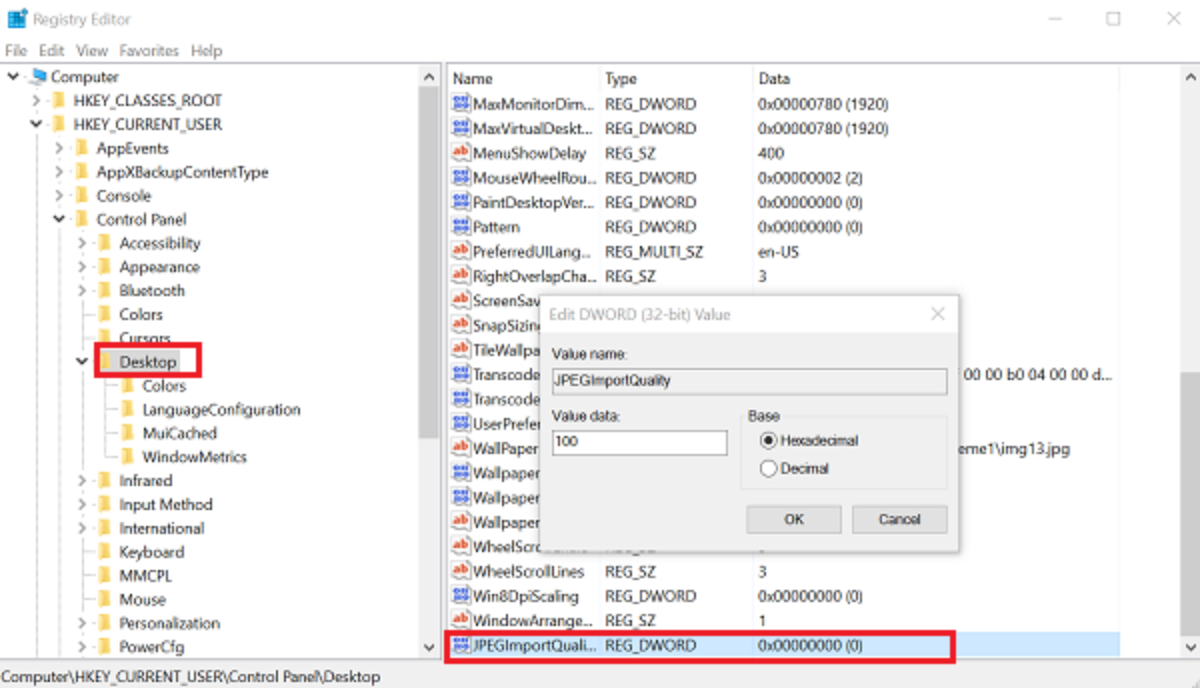Image resolution: width=1200 pixels, height=688 pixels.
Task: Close the Edit DWORD dialog
Action: (937, 314)
